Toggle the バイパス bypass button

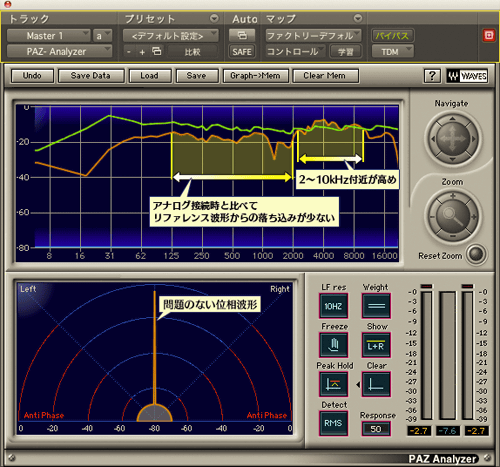point(393,36)
